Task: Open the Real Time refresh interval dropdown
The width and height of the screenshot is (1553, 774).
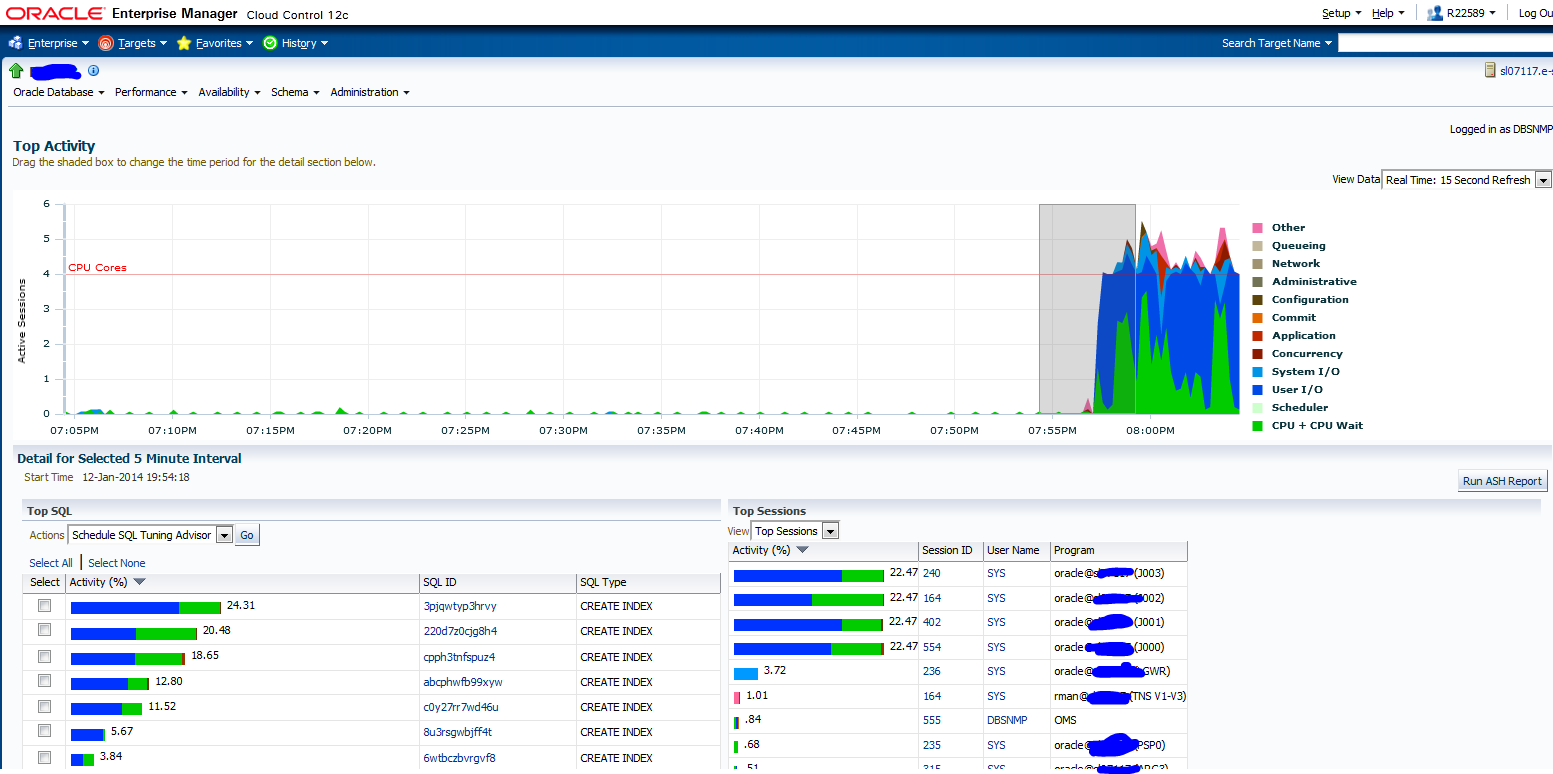Action: (x=1543, y=179)
